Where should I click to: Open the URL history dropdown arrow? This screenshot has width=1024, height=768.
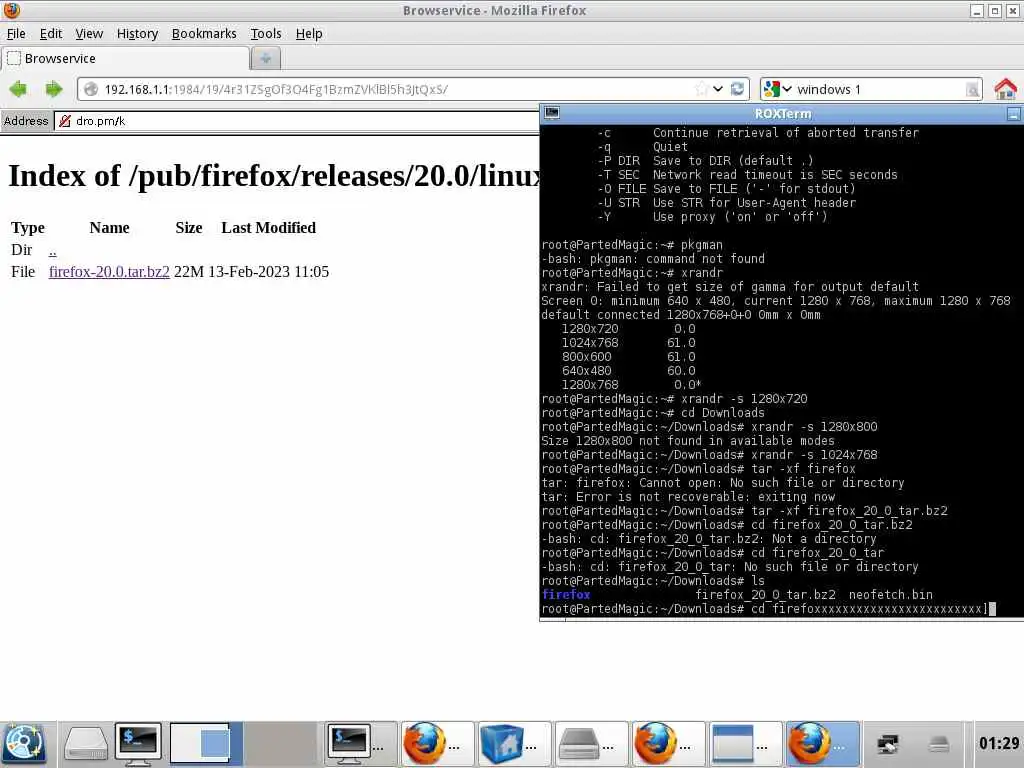(718, 89)
